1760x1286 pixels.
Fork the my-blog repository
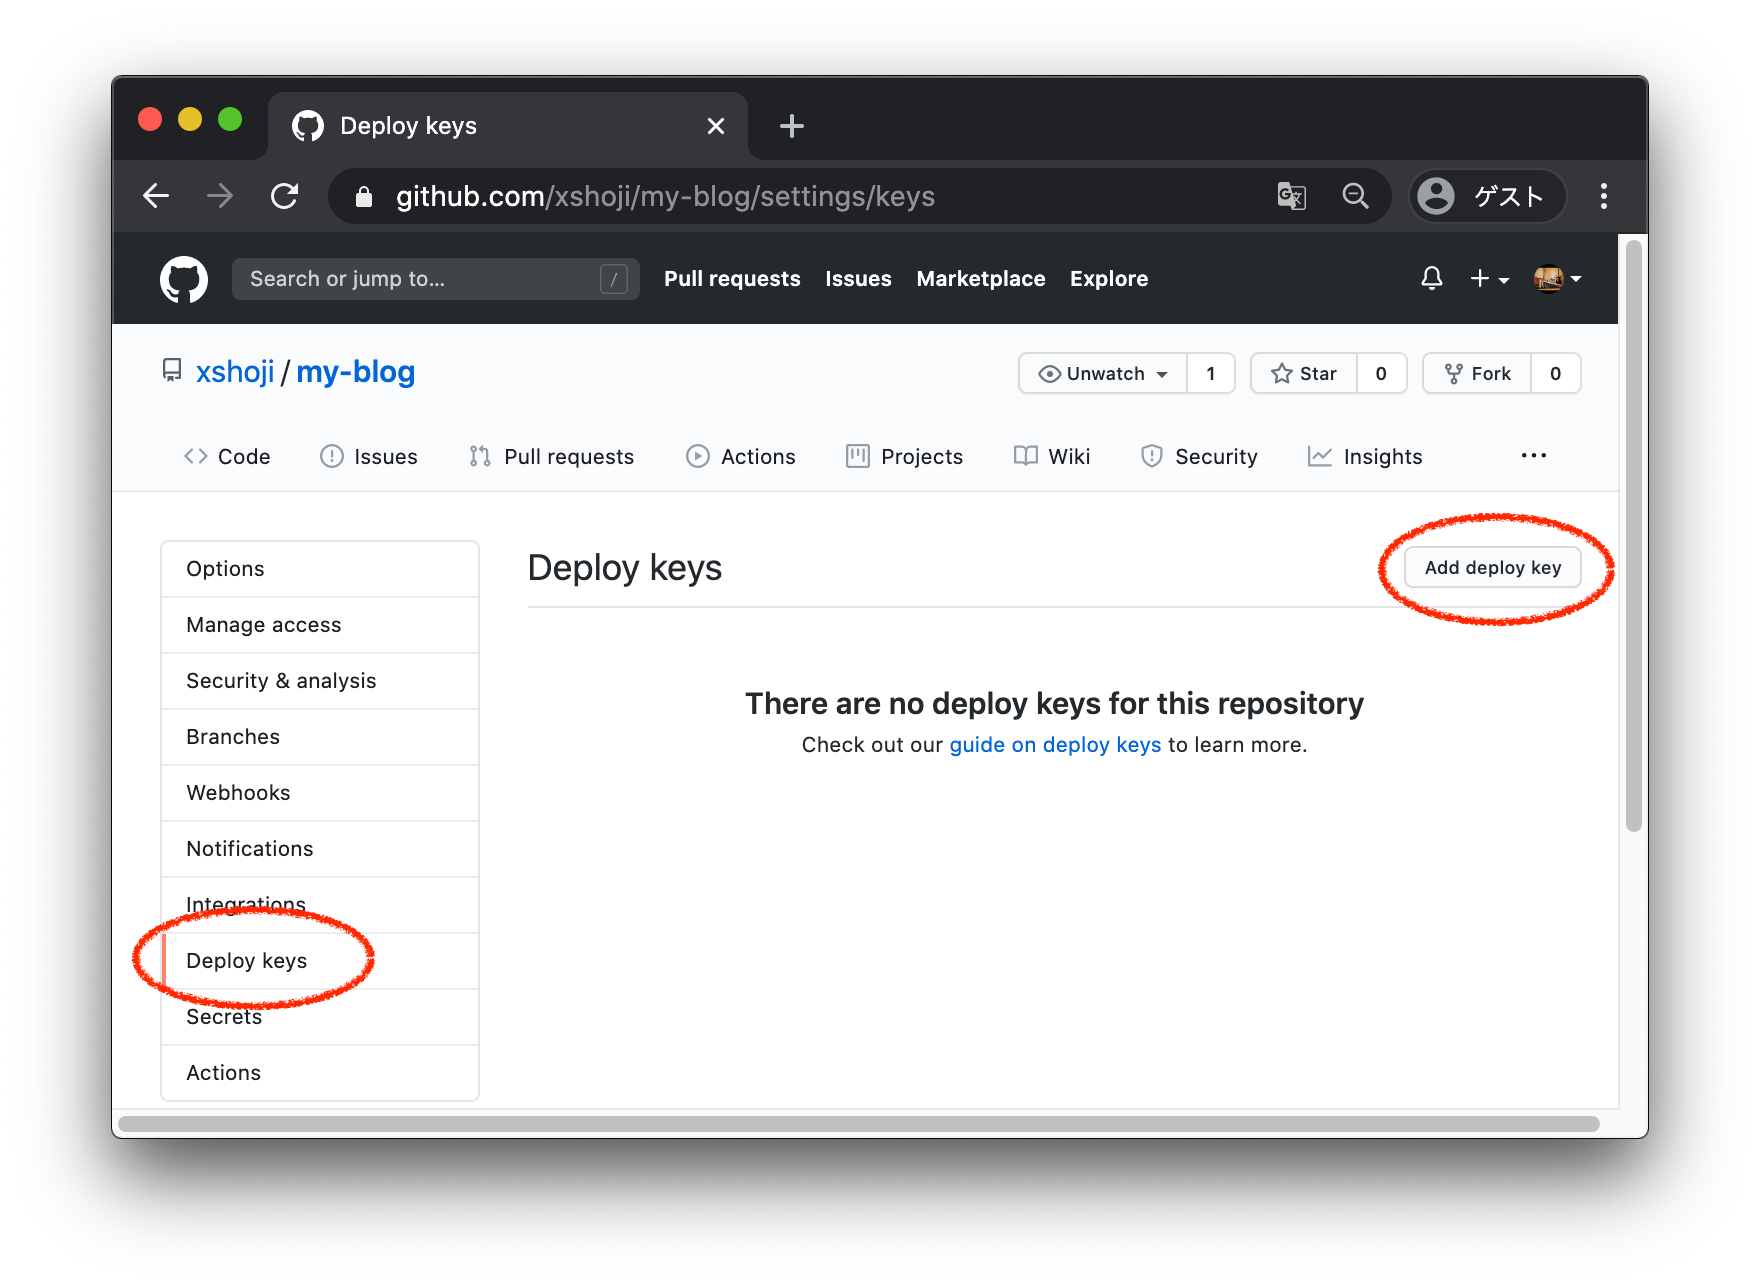1477,373
